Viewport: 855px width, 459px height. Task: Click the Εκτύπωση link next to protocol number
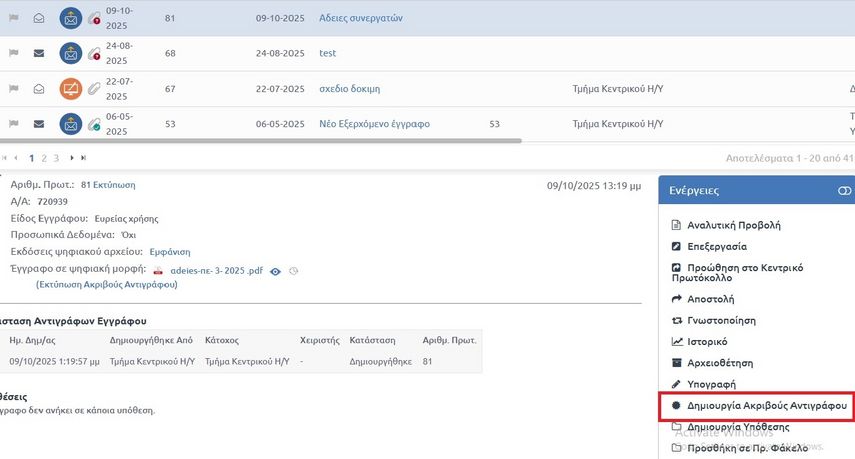pos(114,185)
